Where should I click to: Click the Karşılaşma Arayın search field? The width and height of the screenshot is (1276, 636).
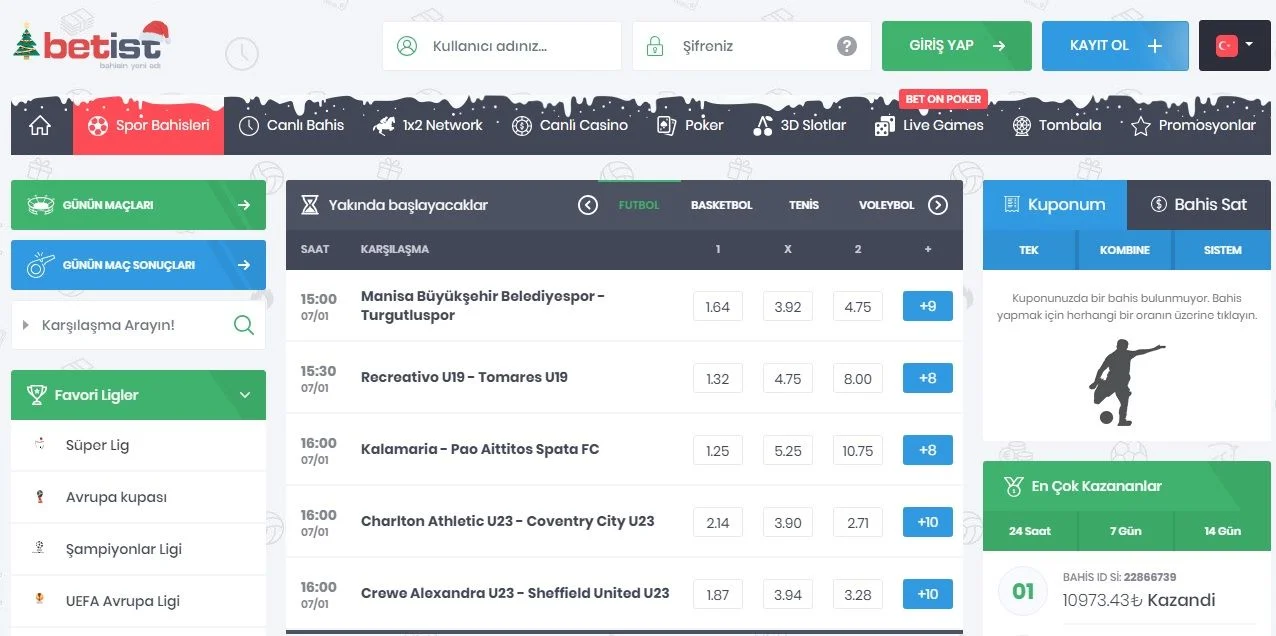pyautogui.click(x=138, y=325)
